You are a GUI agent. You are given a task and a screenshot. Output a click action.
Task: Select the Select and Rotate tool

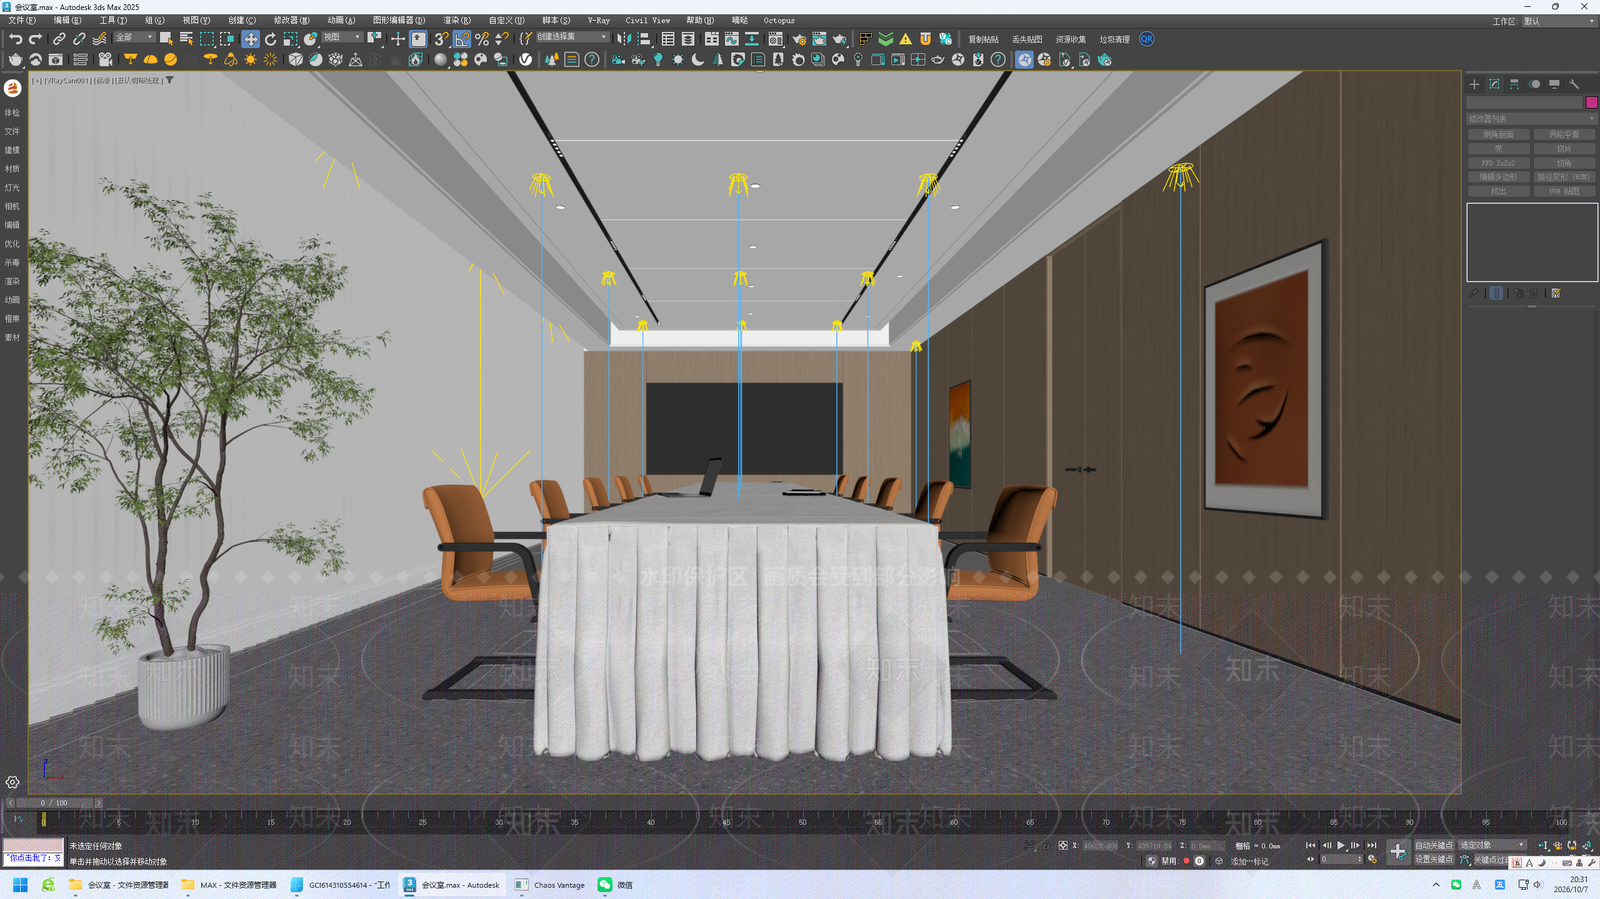pyautogui.click(x=270, y=39)
